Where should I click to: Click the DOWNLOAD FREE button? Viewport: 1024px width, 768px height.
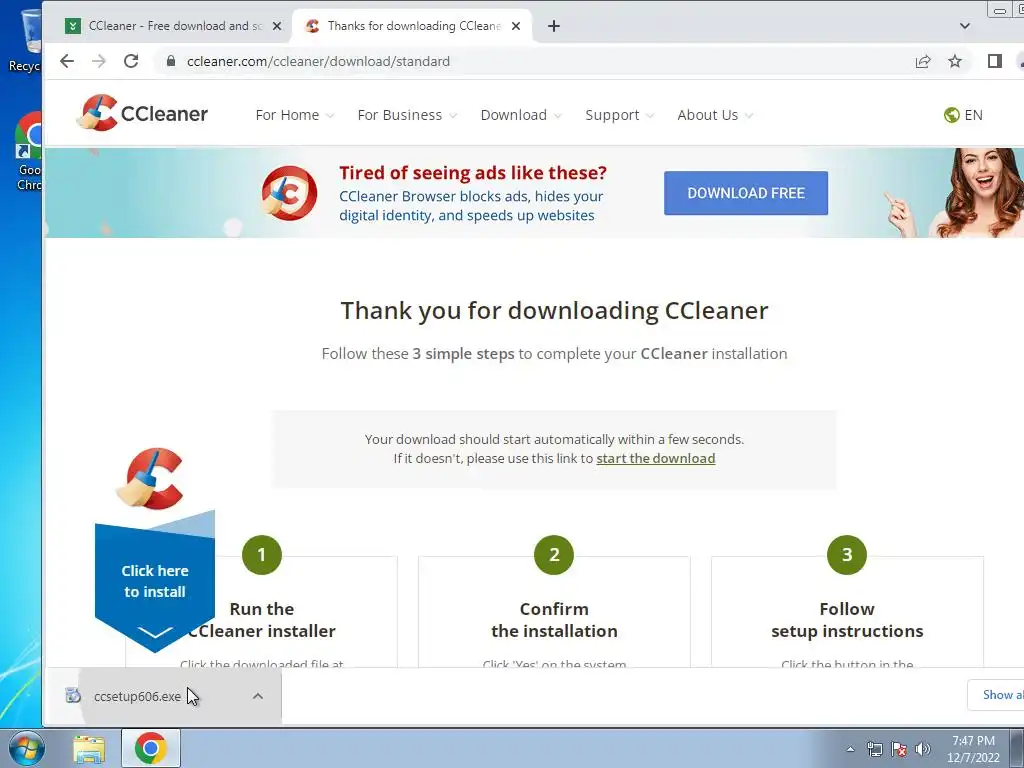pos(746,193)
